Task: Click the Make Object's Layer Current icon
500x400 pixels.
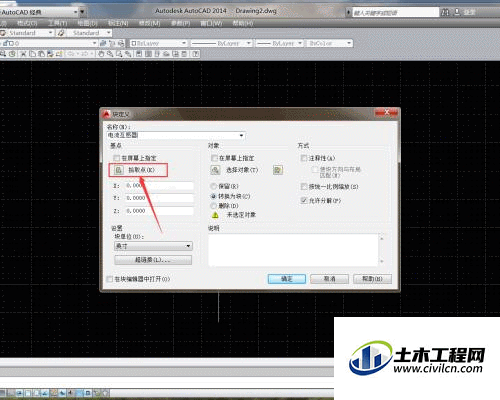Action: click(103, 43)
